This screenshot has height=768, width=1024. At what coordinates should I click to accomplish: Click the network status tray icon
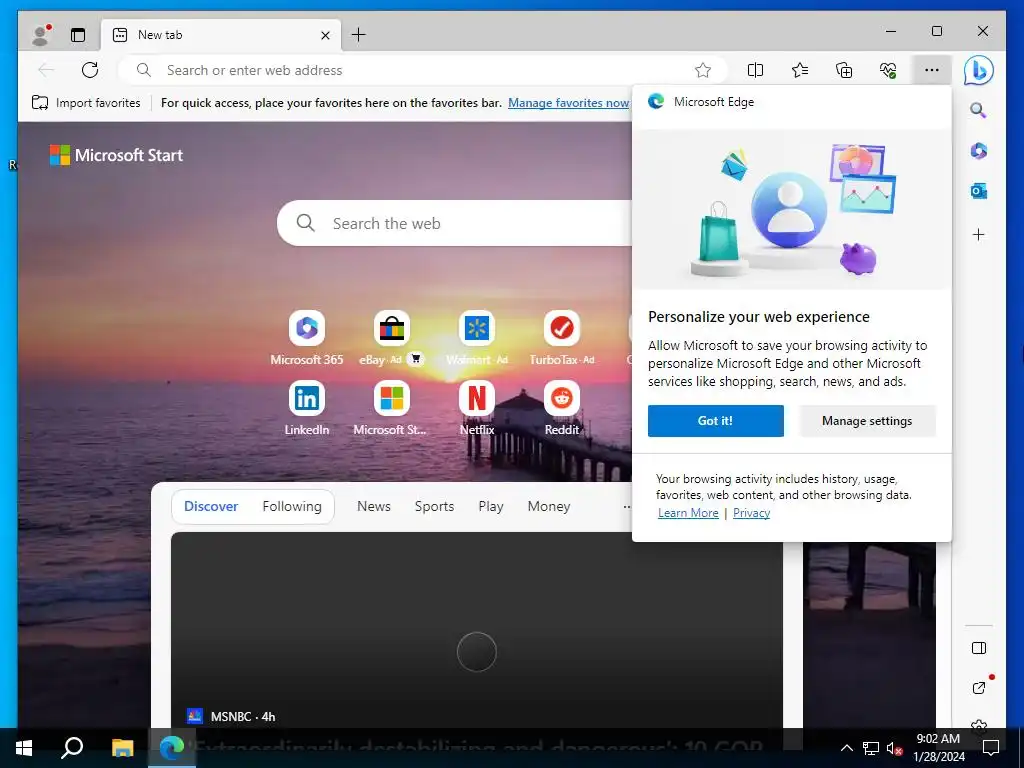[x=871, y=748]
